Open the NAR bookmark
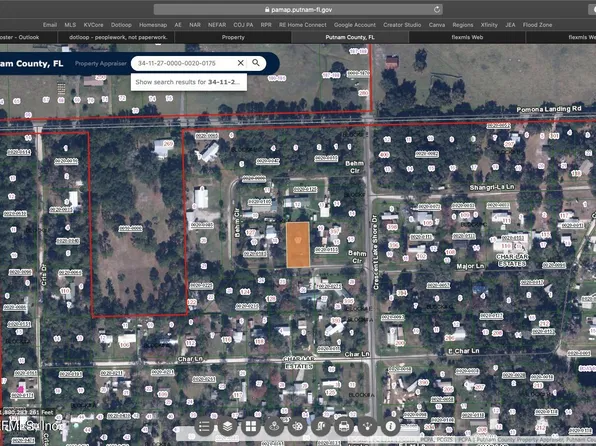The width and height of the screenshot is (596, 446). 195,25
